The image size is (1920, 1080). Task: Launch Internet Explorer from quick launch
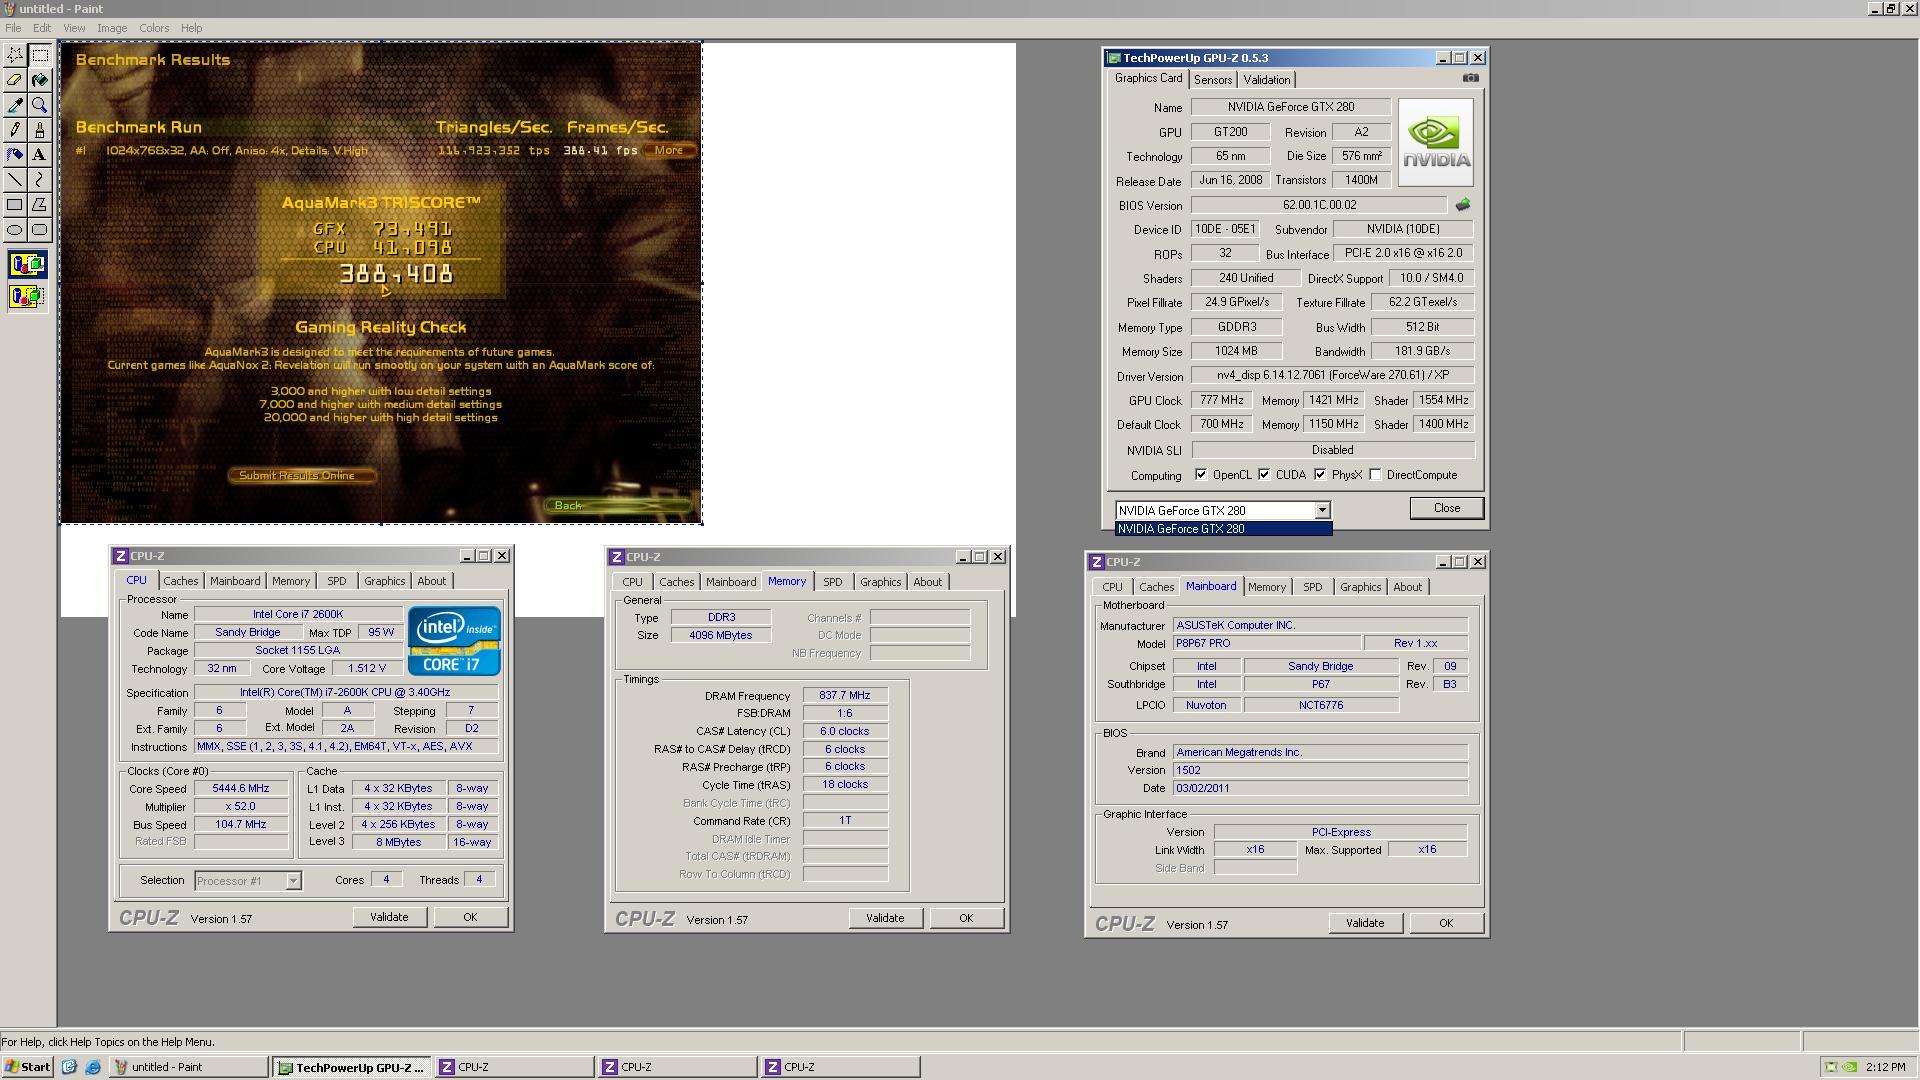click(x=93, y=1067)
